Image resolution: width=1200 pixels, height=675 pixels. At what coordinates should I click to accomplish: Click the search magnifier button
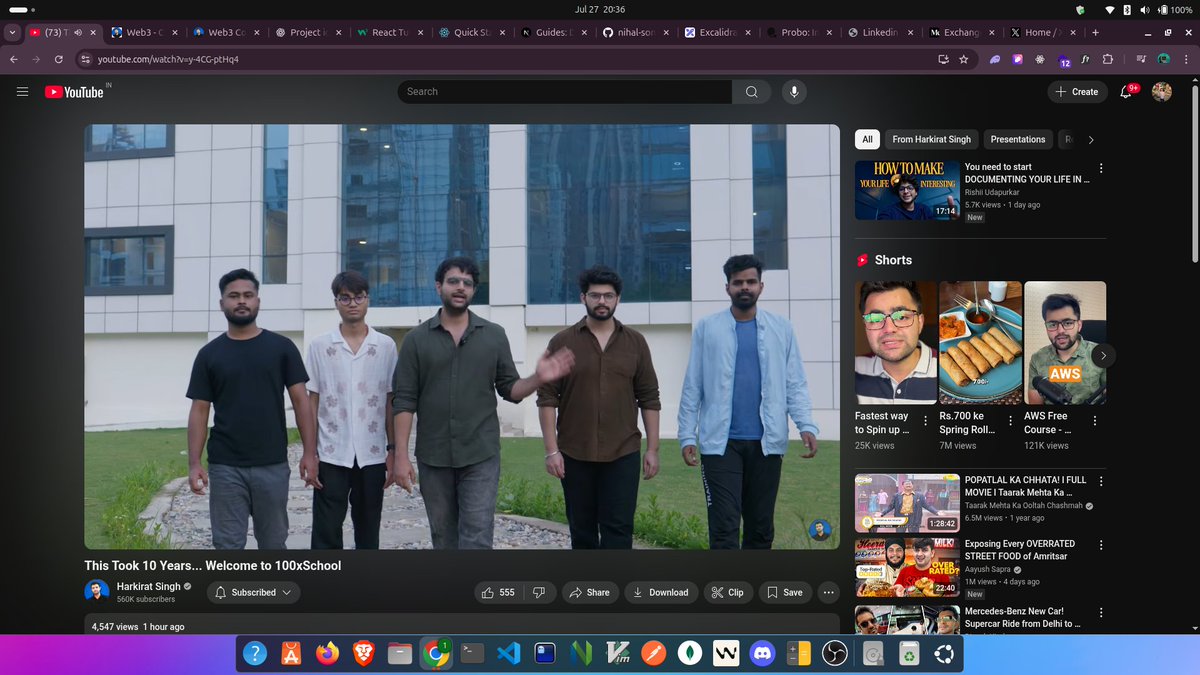coord(751,92)
